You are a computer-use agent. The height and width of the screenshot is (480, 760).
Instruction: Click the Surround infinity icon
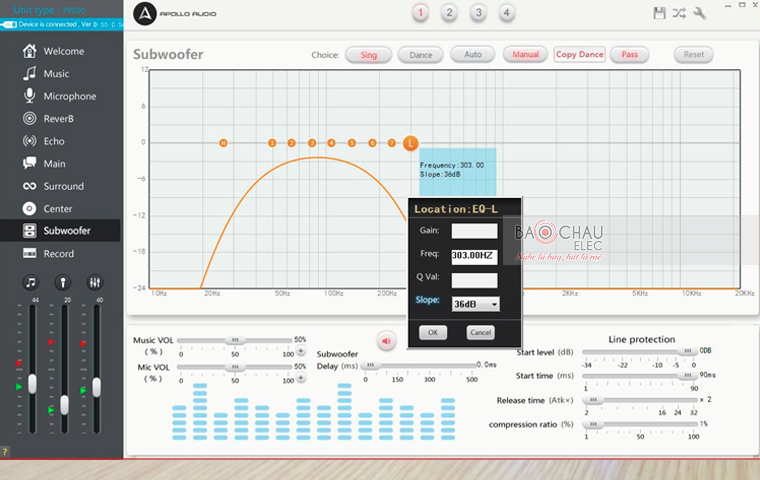pos(30,186)
